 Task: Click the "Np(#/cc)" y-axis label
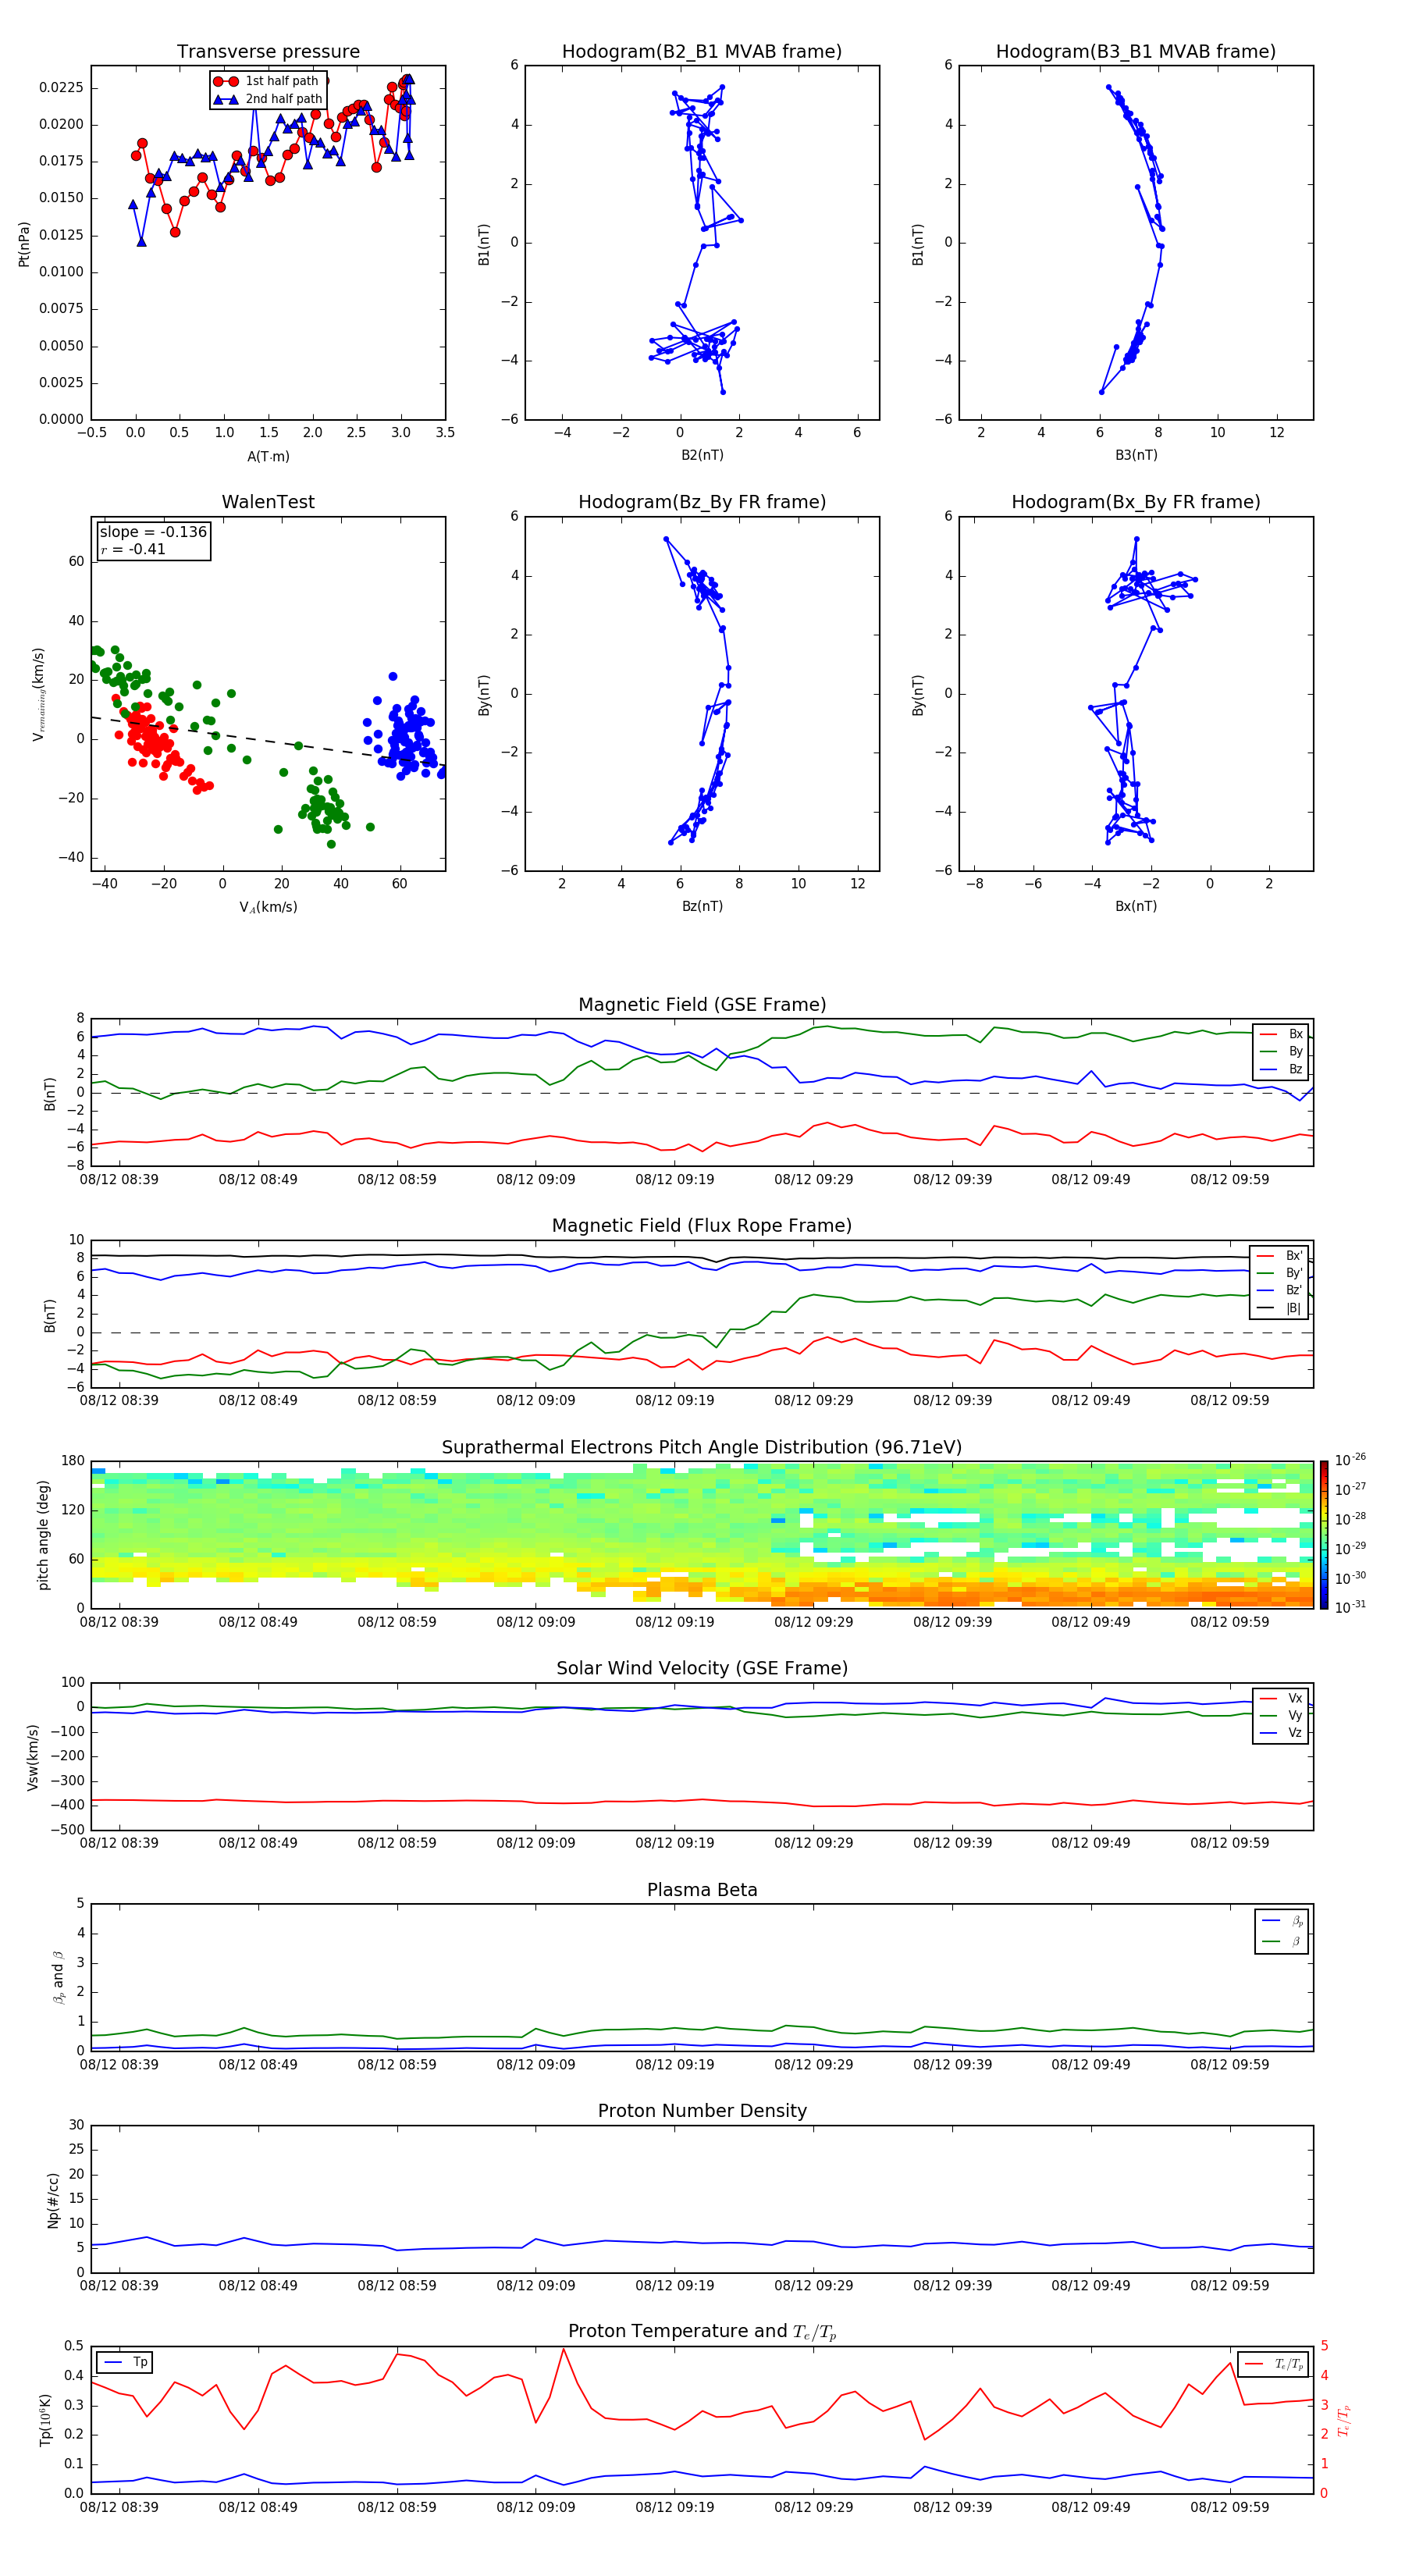[53, 2200]
